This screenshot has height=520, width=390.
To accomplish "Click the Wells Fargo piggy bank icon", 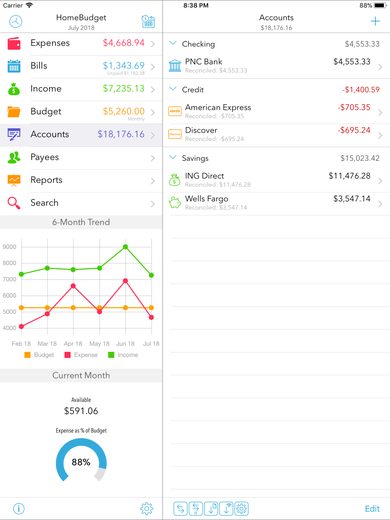I will pyautogui.click(x=175, y=203).
